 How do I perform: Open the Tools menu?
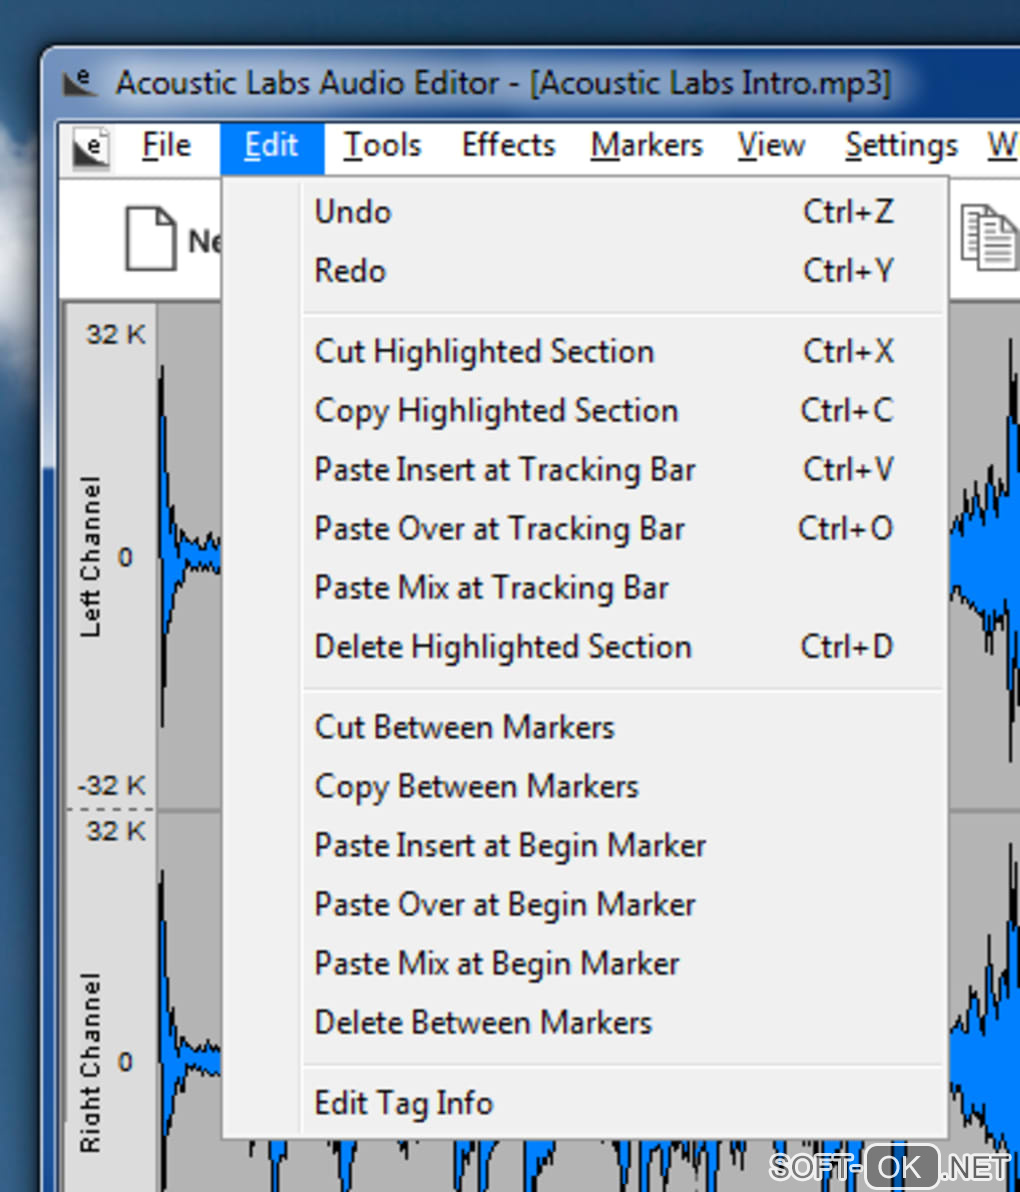point(382,146)
